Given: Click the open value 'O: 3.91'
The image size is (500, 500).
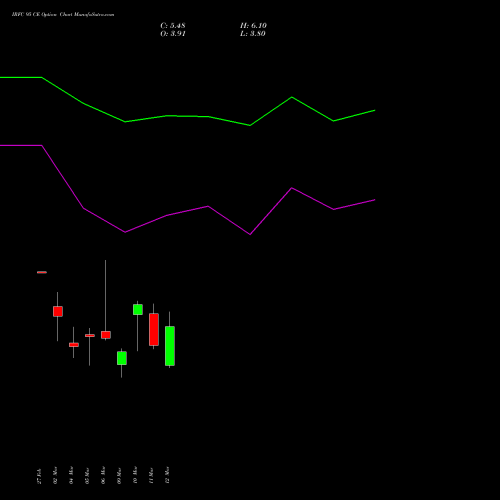Looking at the screenshot, I should (x=173, y=34).
